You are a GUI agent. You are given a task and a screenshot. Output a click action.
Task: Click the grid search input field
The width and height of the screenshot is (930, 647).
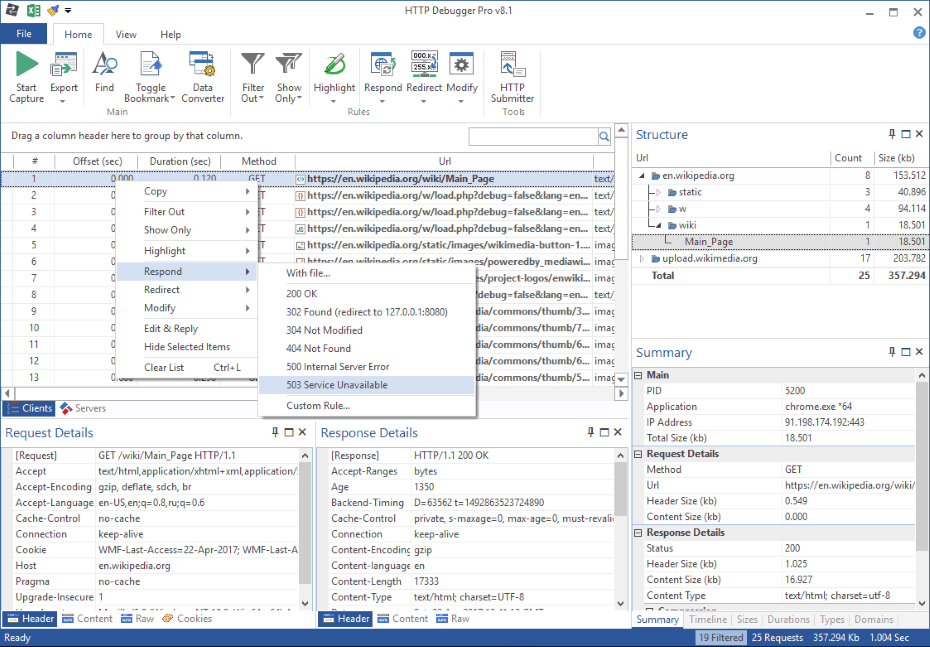click(x=533, y=136)
